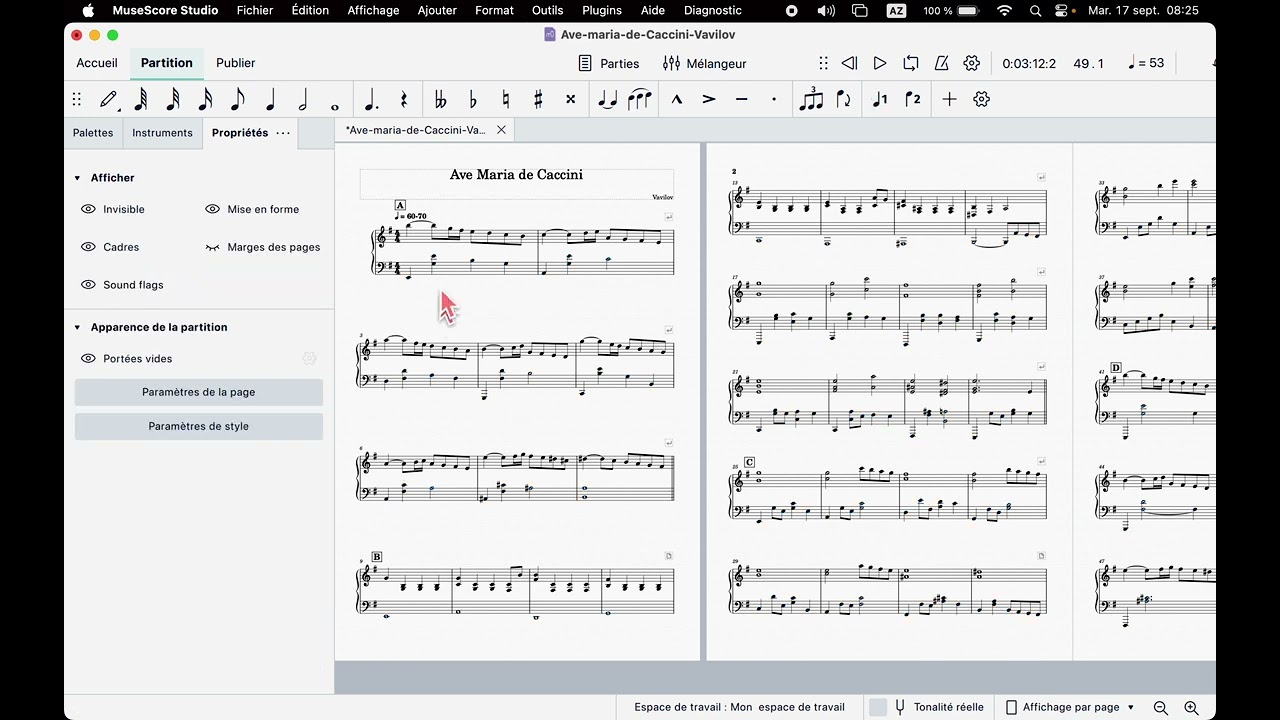Toggle visibility of Cadres
Image resolution: width=1280 pixels, height=720 pixels.
[x=88, y=247]
